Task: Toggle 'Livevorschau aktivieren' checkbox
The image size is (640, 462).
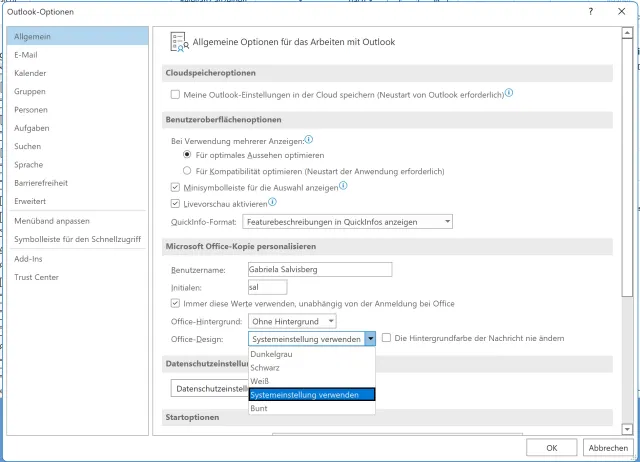Action: pos(176,203)
